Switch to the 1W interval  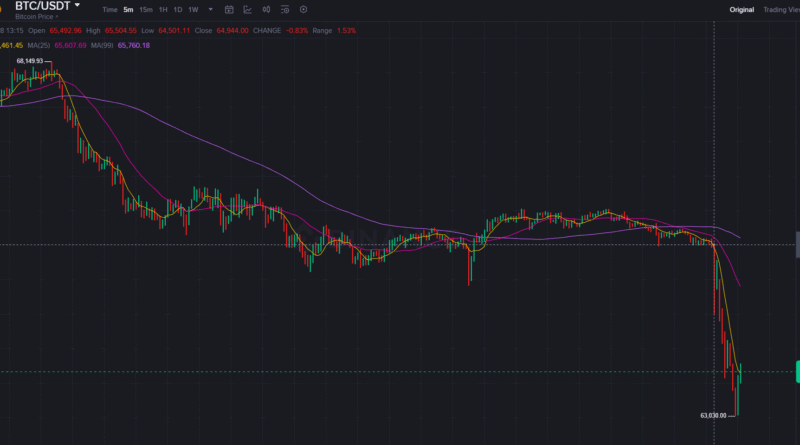pos(193,10)
